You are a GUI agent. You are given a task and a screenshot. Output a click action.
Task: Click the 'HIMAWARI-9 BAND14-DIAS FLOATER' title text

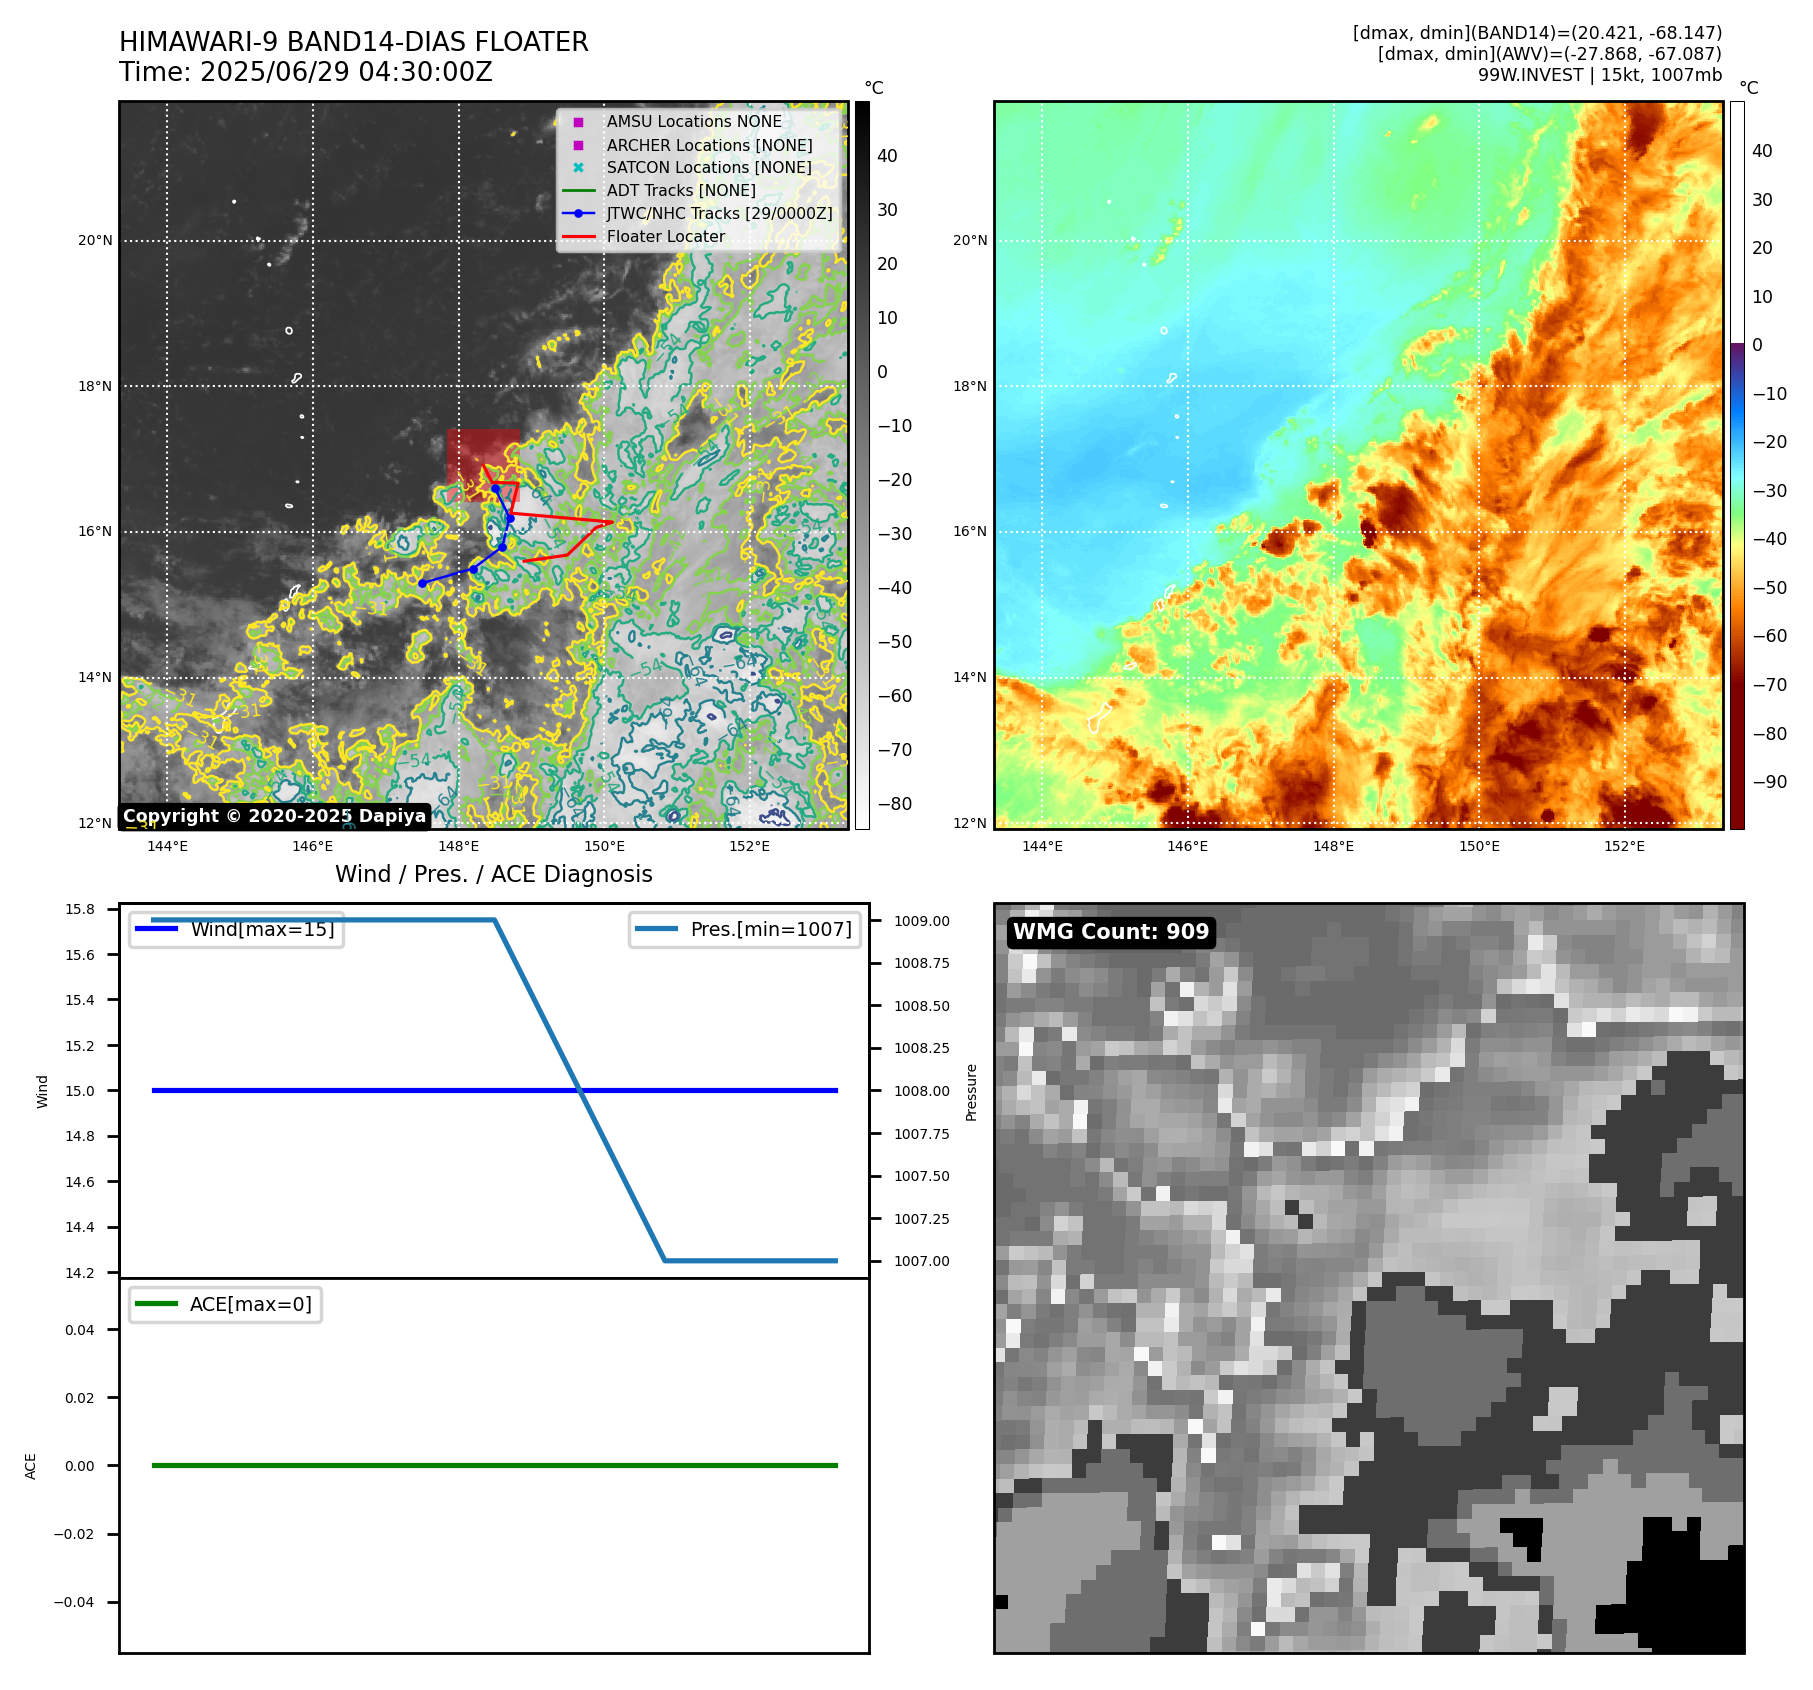(354, 42)
